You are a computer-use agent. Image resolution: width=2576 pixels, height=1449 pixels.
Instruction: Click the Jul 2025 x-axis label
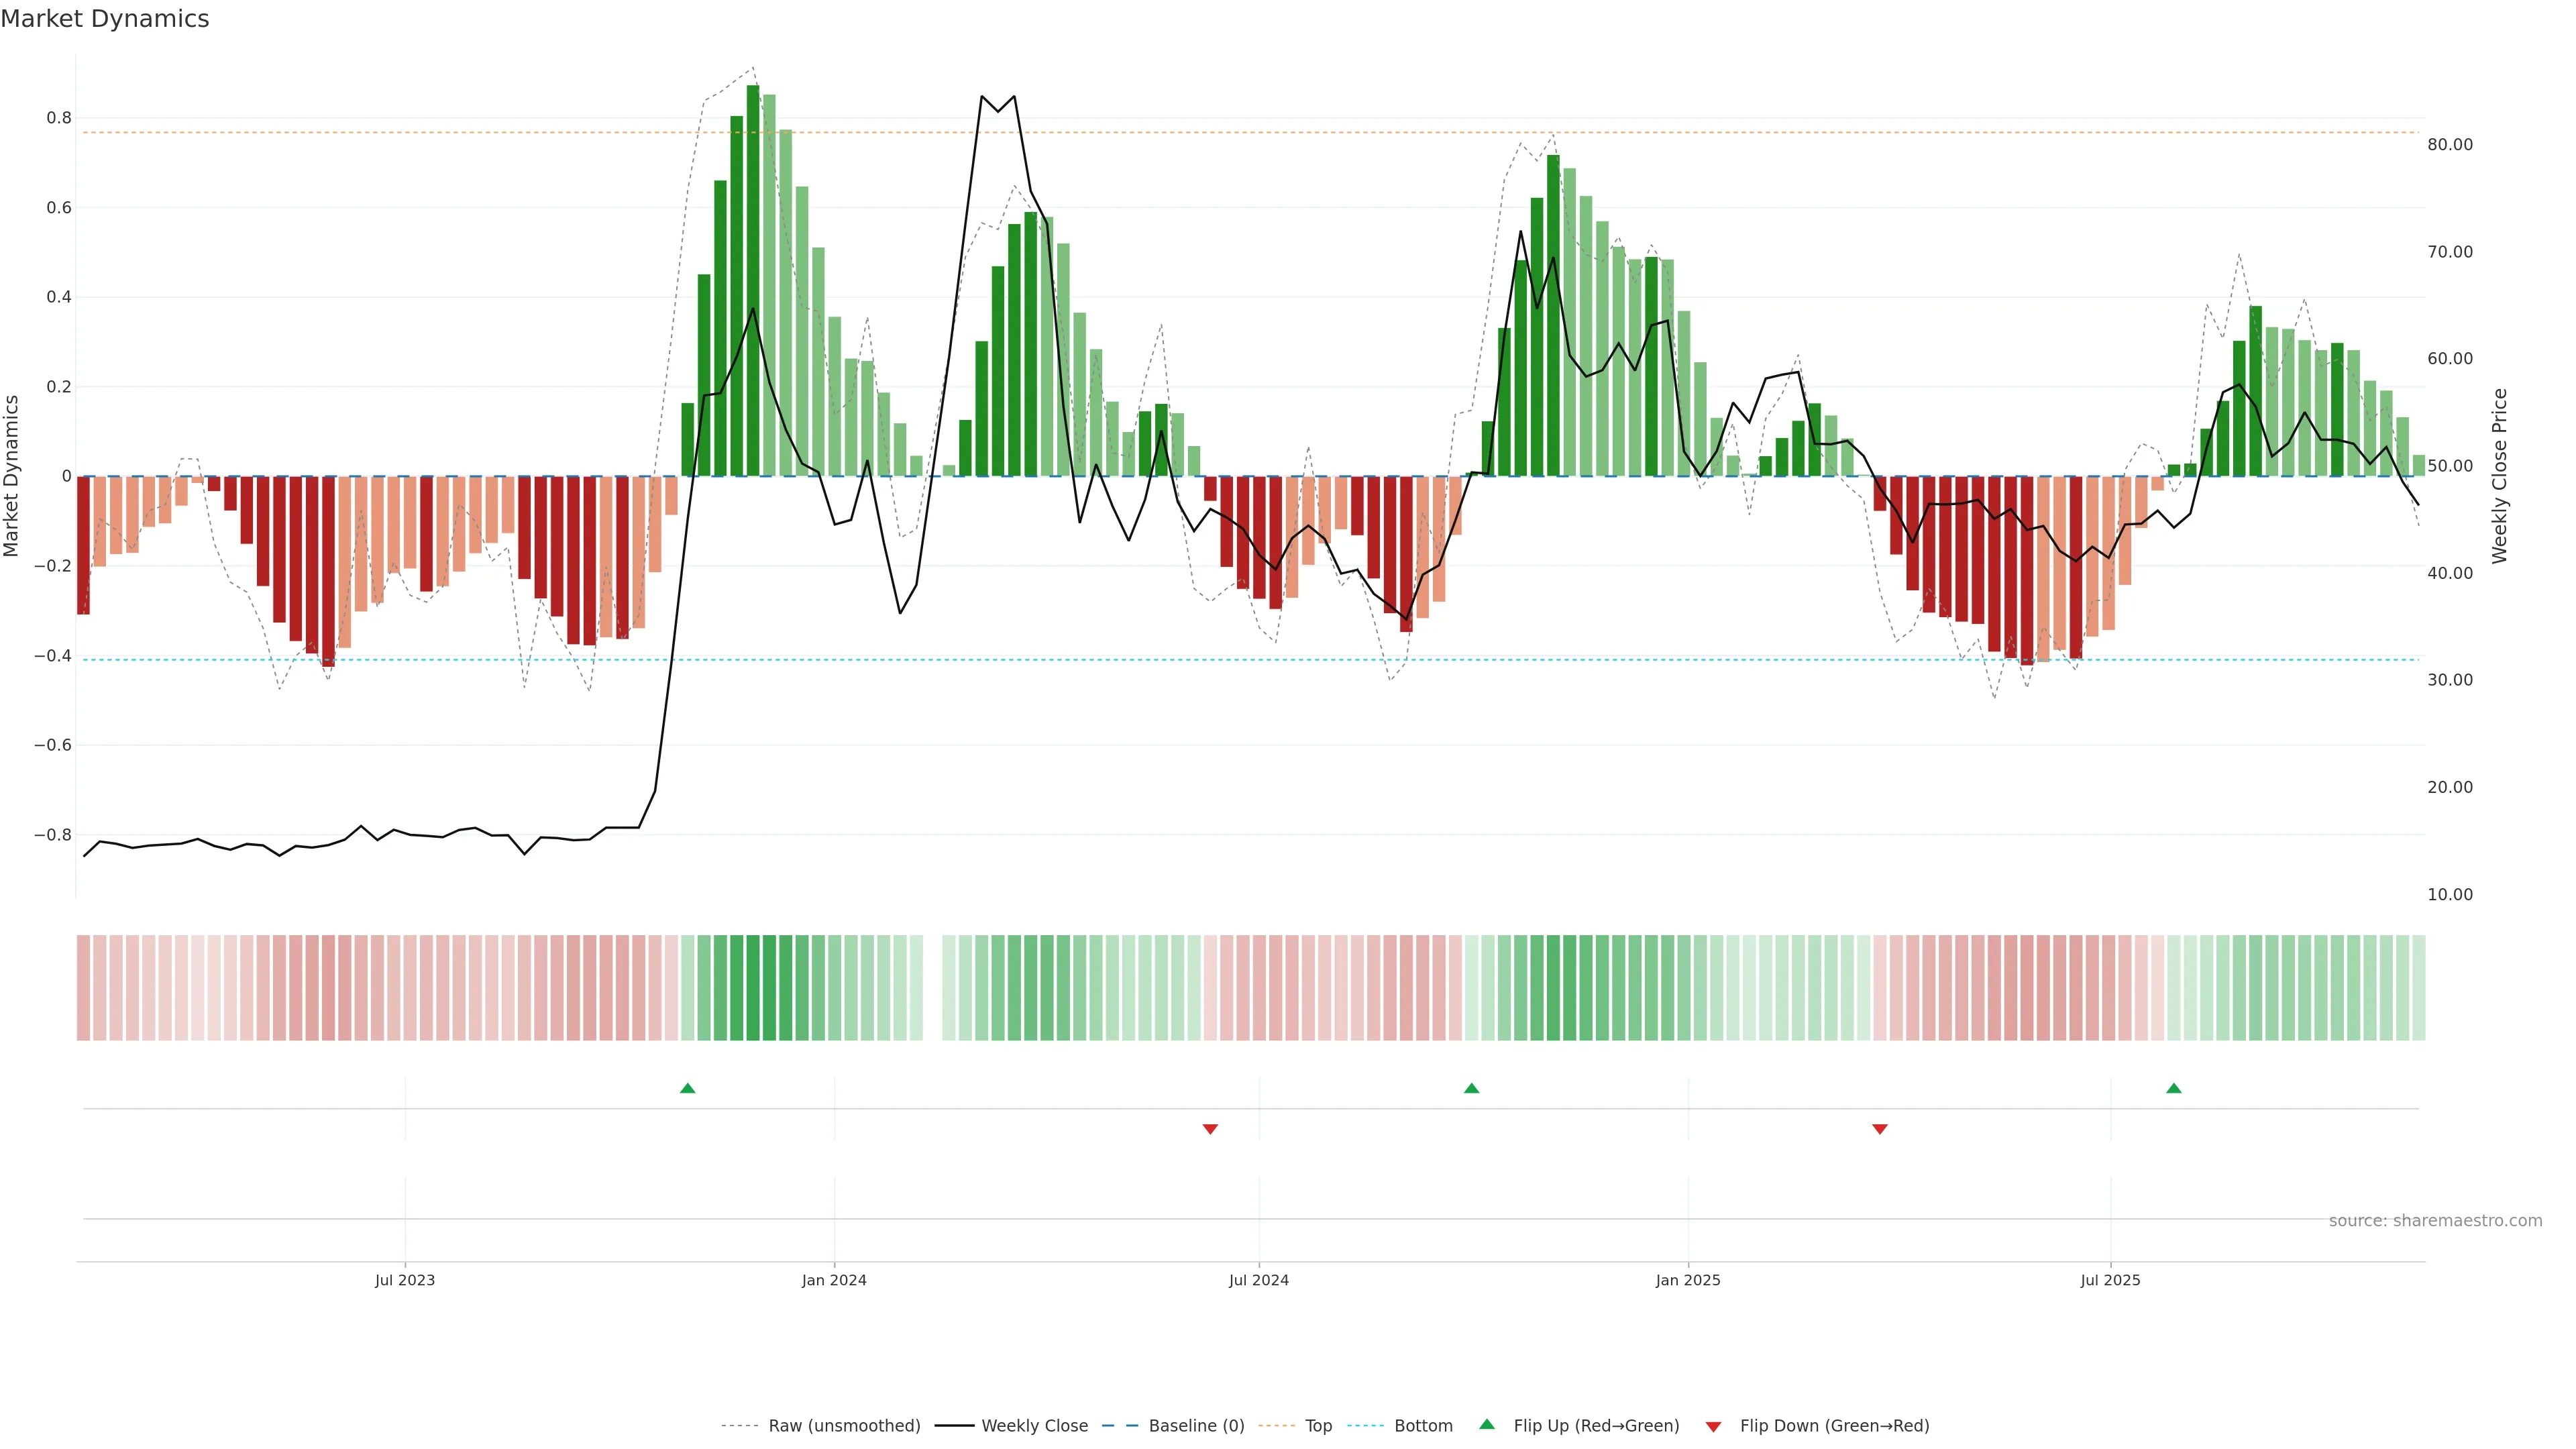tap(2110, 1280)
